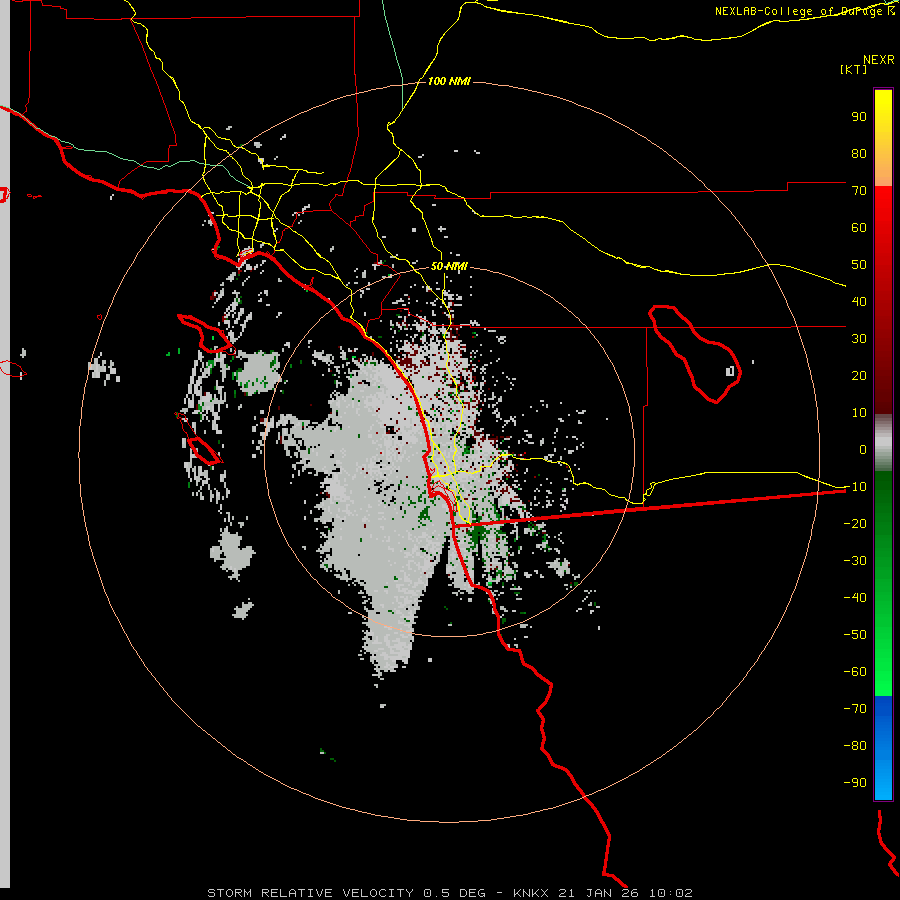The height and width of the screenshot is (900, 900).
Task: Click the gray zero-velocity segment of color bar
Action: tap(883, 443)
